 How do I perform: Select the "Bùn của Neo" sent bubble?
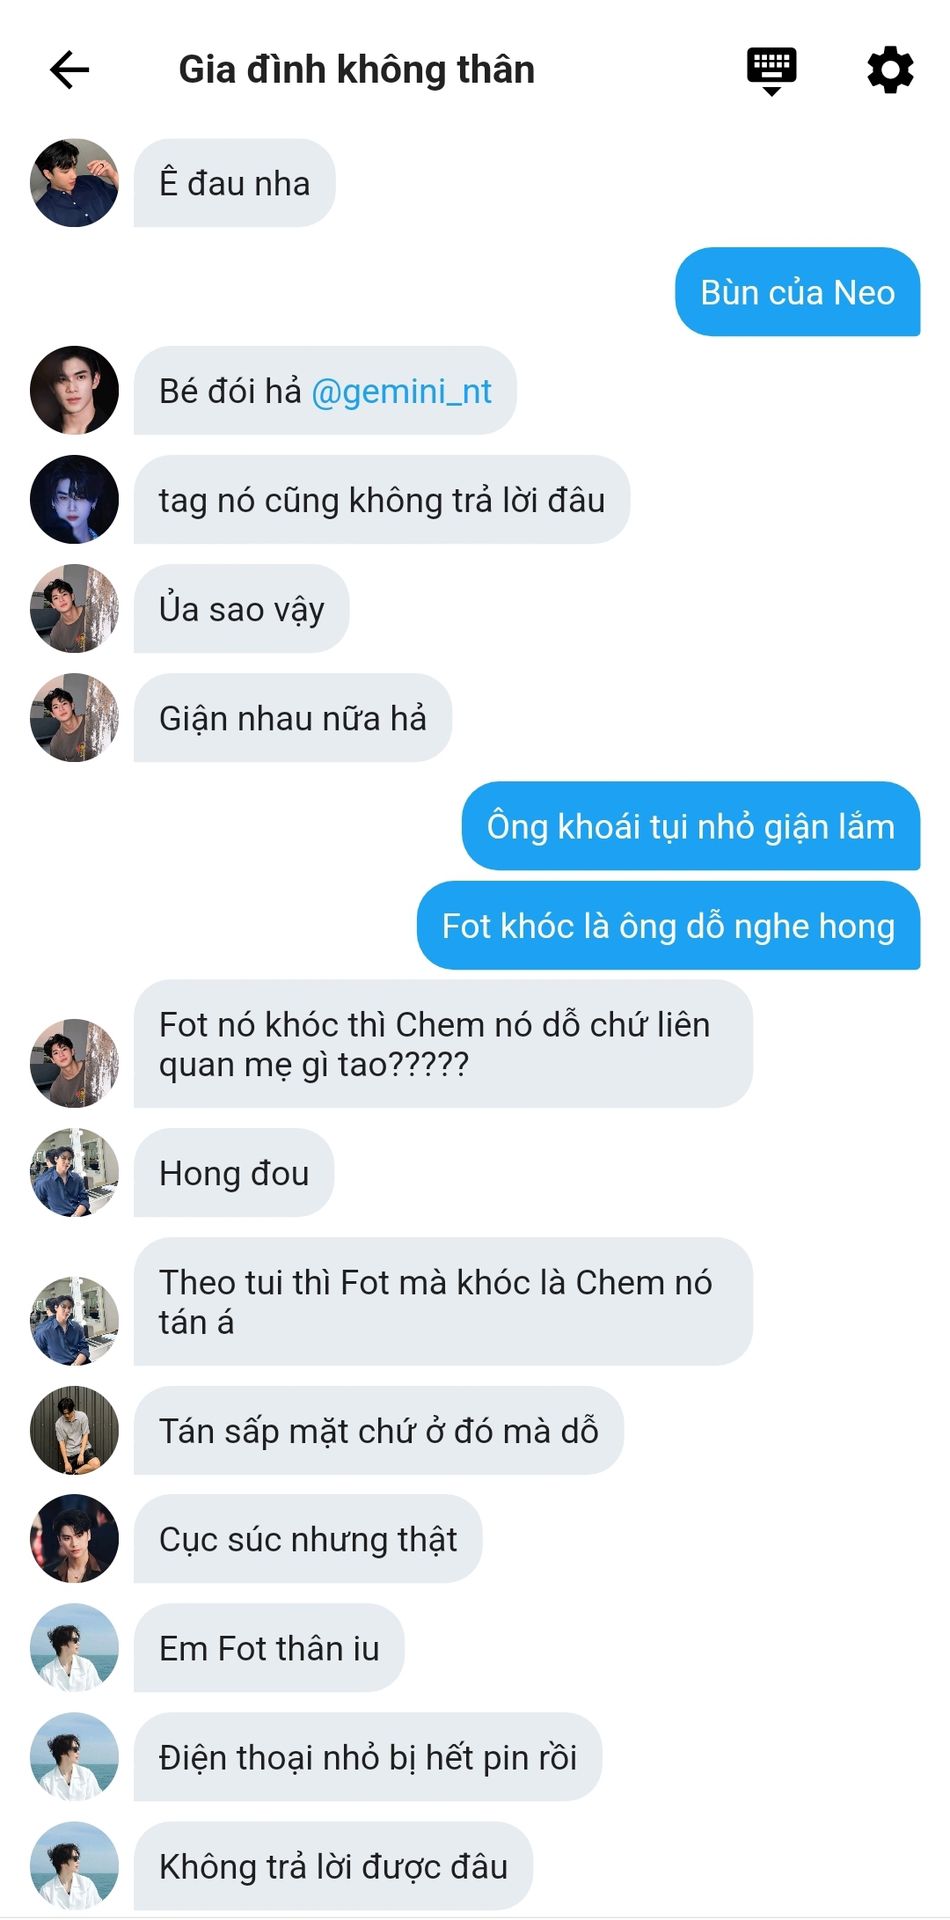(x=797, y=292)
